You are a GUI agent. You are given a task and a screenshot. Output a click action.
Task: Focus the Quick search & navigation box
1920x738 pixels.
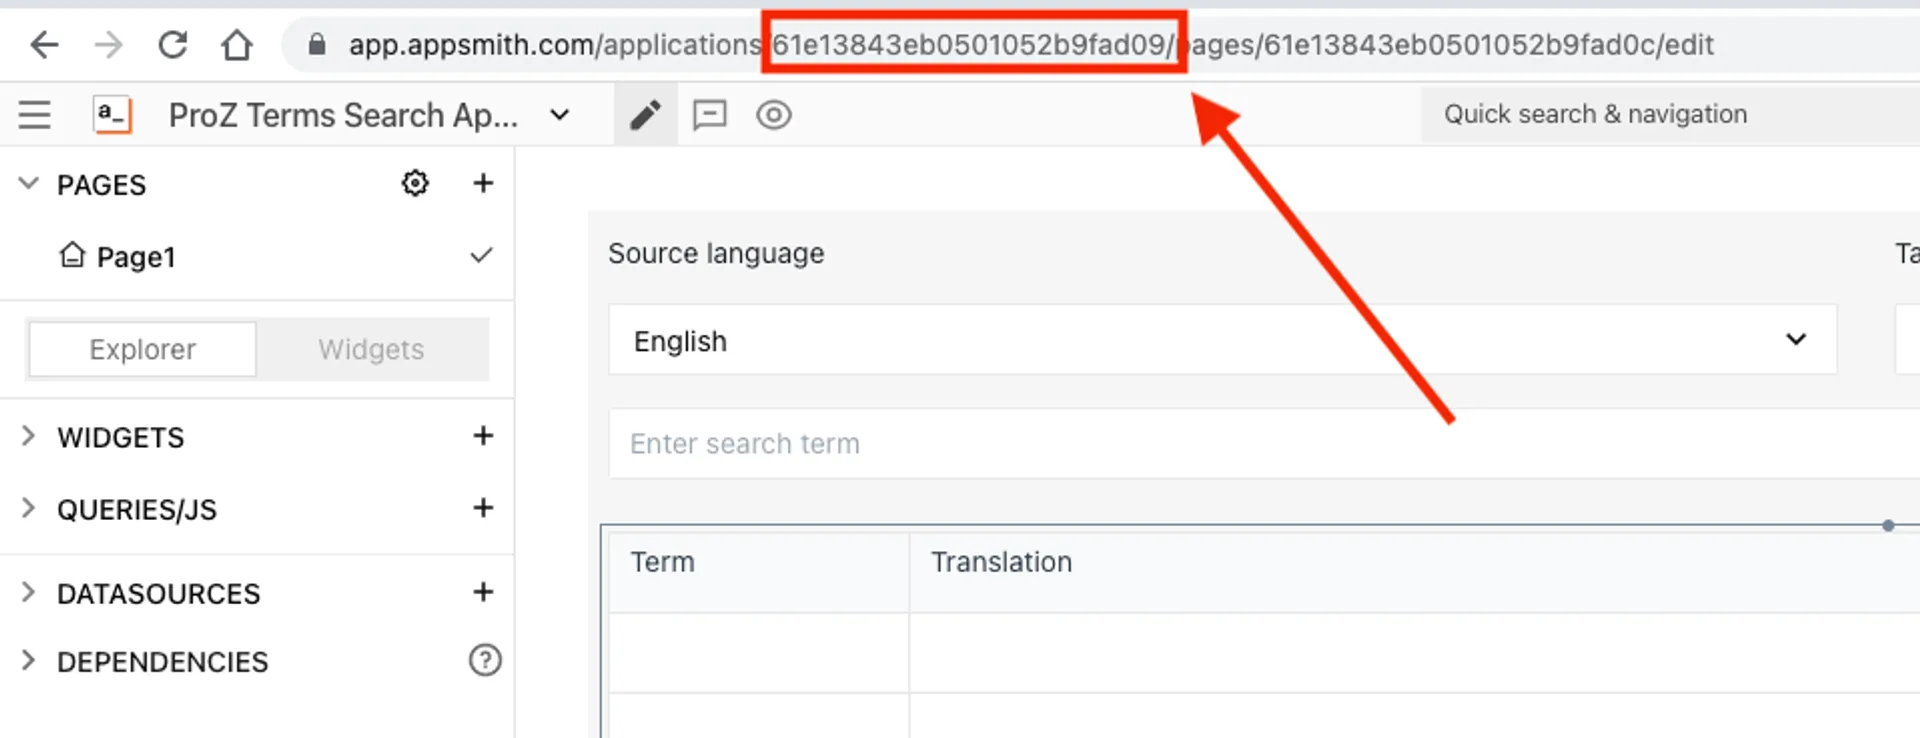[x=1670, y=114]
